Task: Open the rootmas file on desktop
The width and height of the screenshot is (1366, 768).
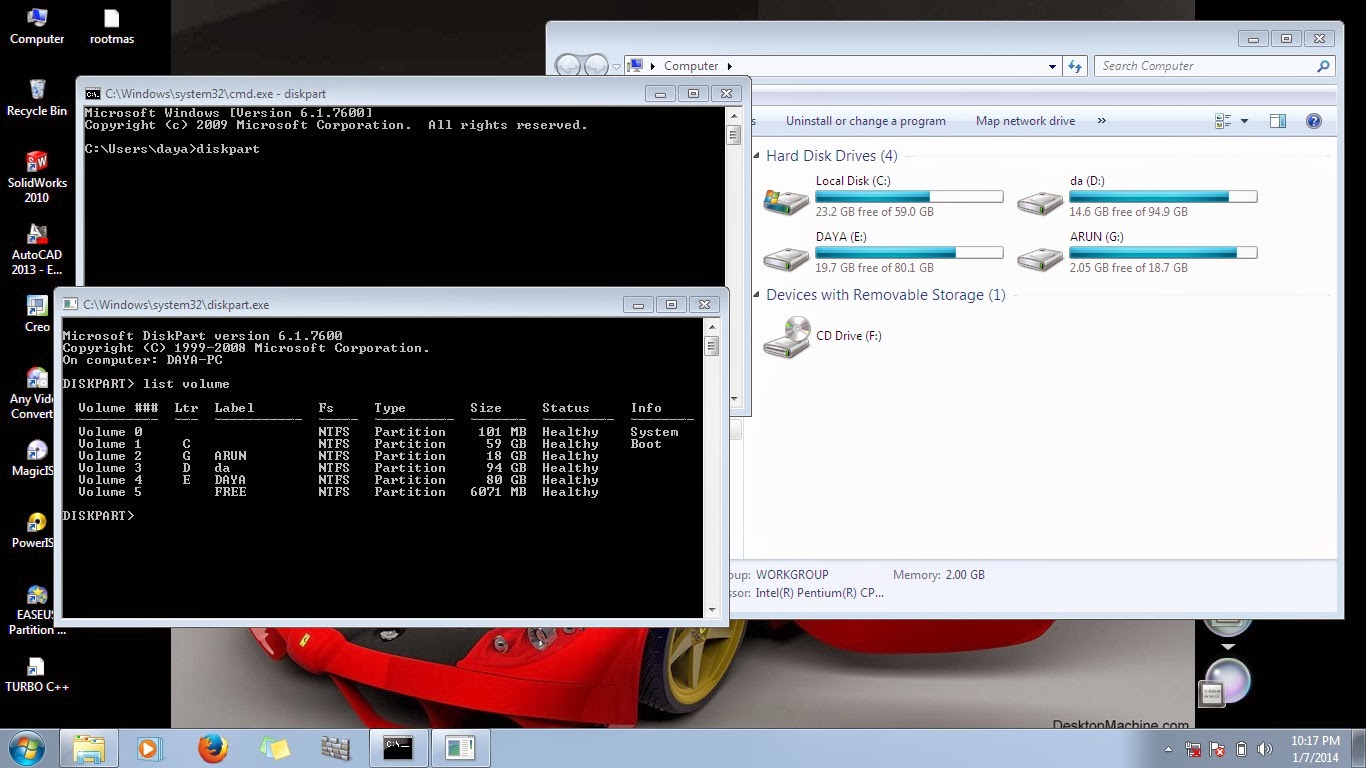Action: [112, 27]
